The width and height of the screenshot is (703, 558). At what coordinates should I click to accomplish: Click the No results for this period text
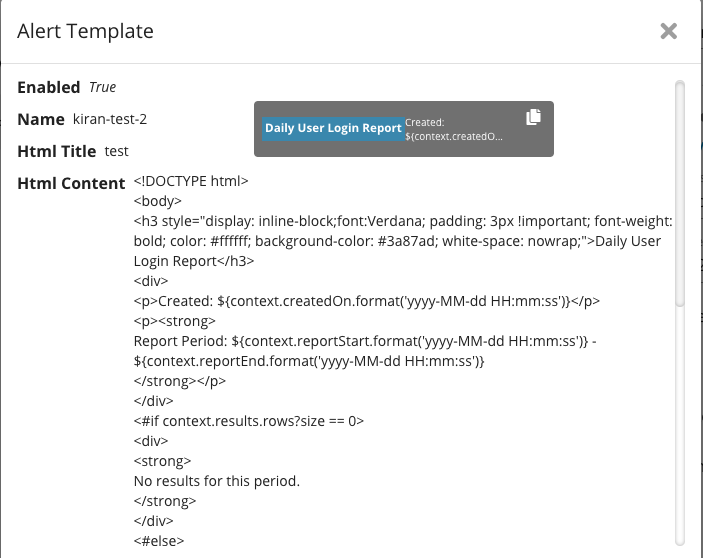(x=217, y=481)
